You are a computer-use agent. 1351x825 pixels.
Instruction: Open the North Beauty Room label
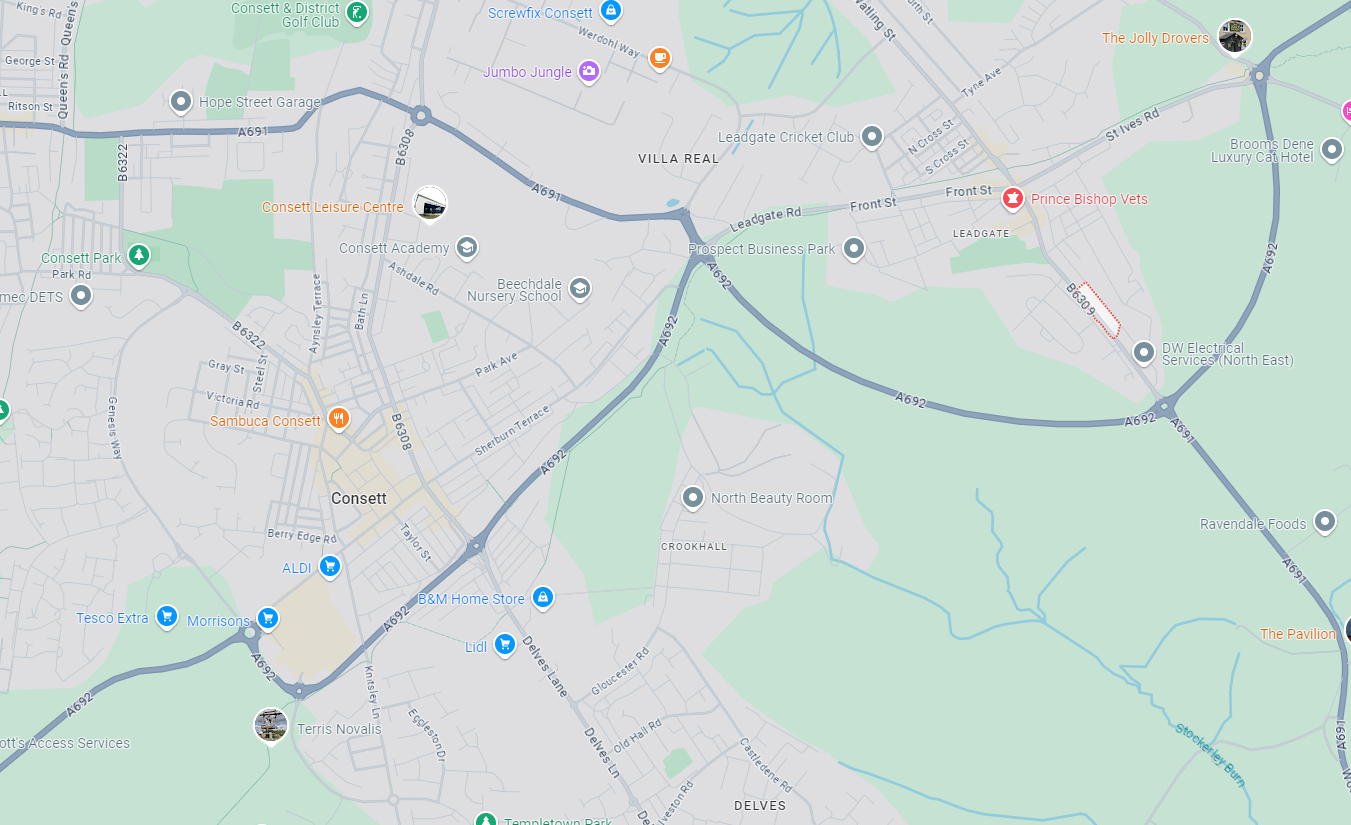click(x=771, y=498)
